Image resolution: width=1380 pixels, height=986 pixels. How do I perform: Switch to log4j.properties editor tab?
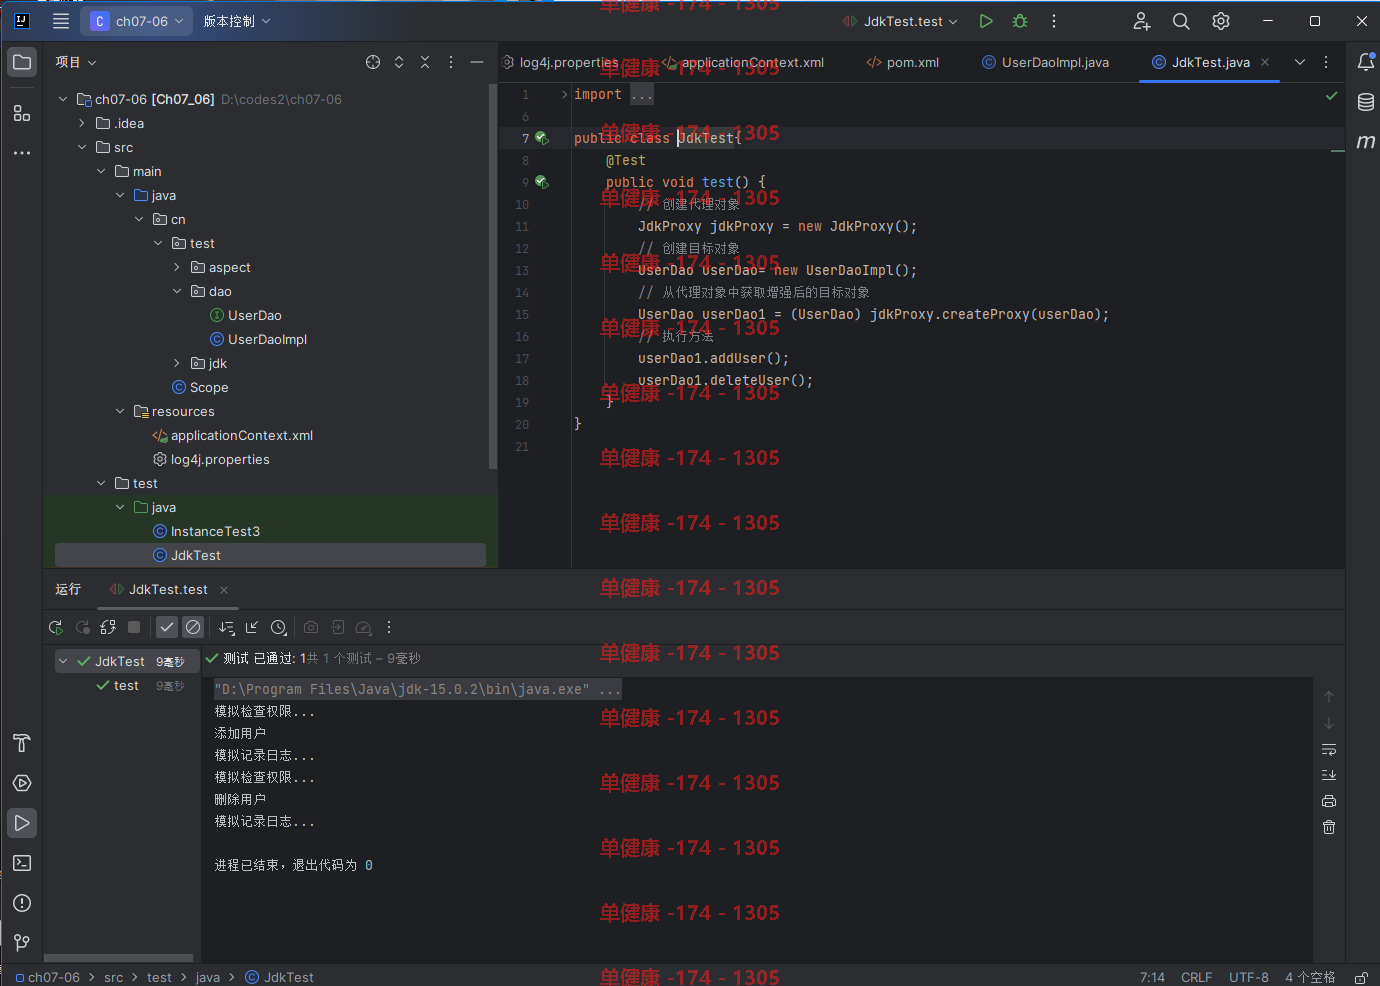coord(560,62)
